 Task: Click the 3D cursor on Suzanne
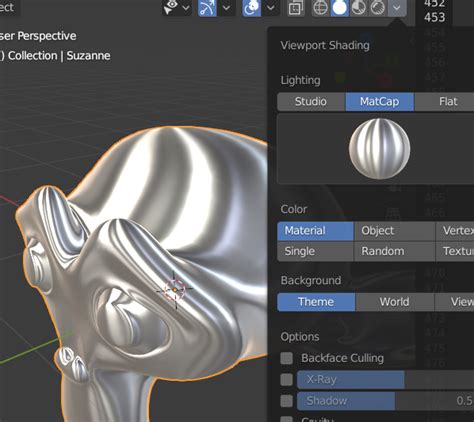[175, 290]
